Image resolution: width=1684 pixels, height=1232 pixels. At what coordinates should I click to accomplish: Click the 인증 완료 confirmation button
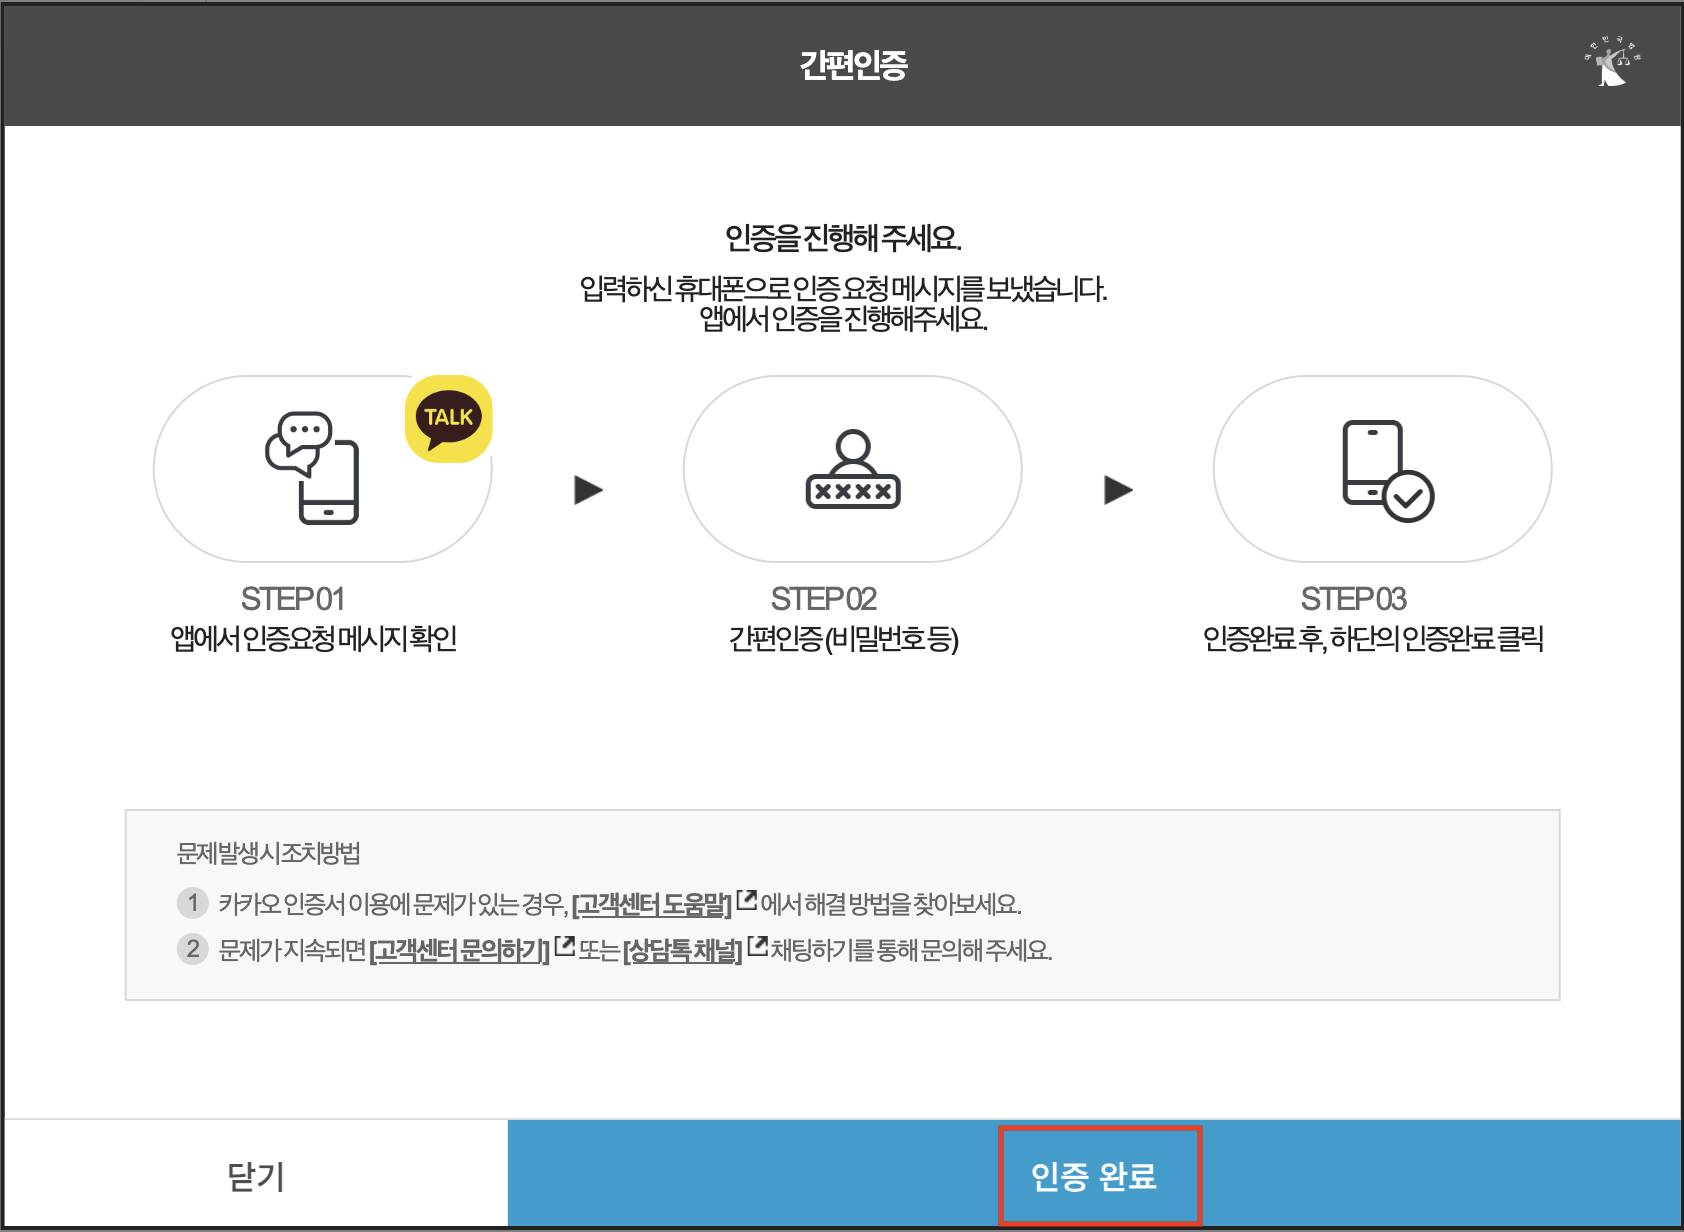(x=1098, y=1176)
